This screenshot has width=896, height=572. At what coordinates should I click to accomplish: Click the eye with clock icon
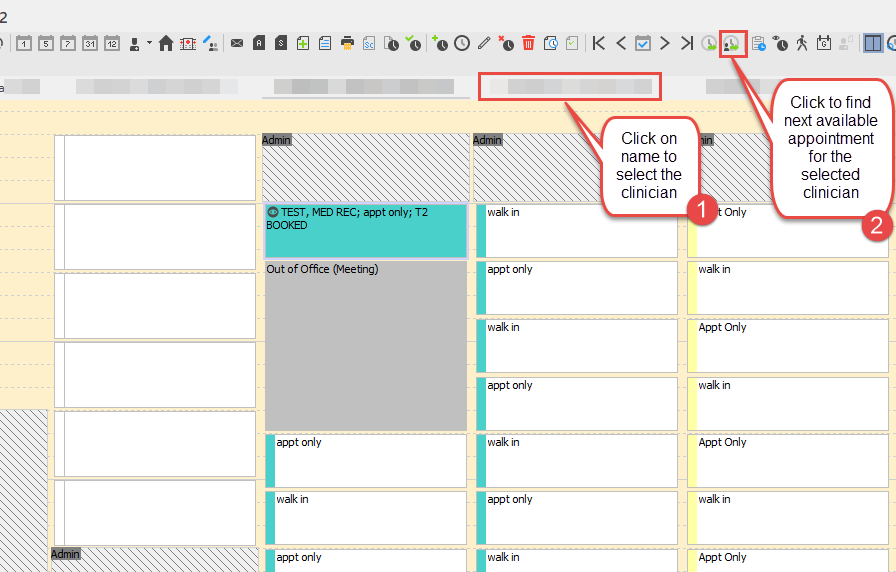tap(780, 43)
